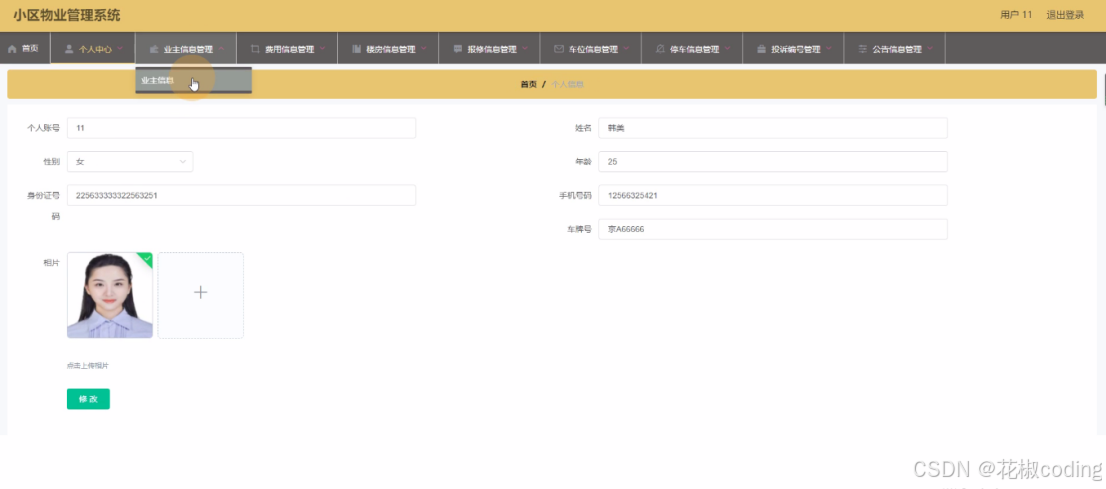Click the building icon beside 楼房信息管理
The height and width of the screenshot is (489, 1106).
357,49
